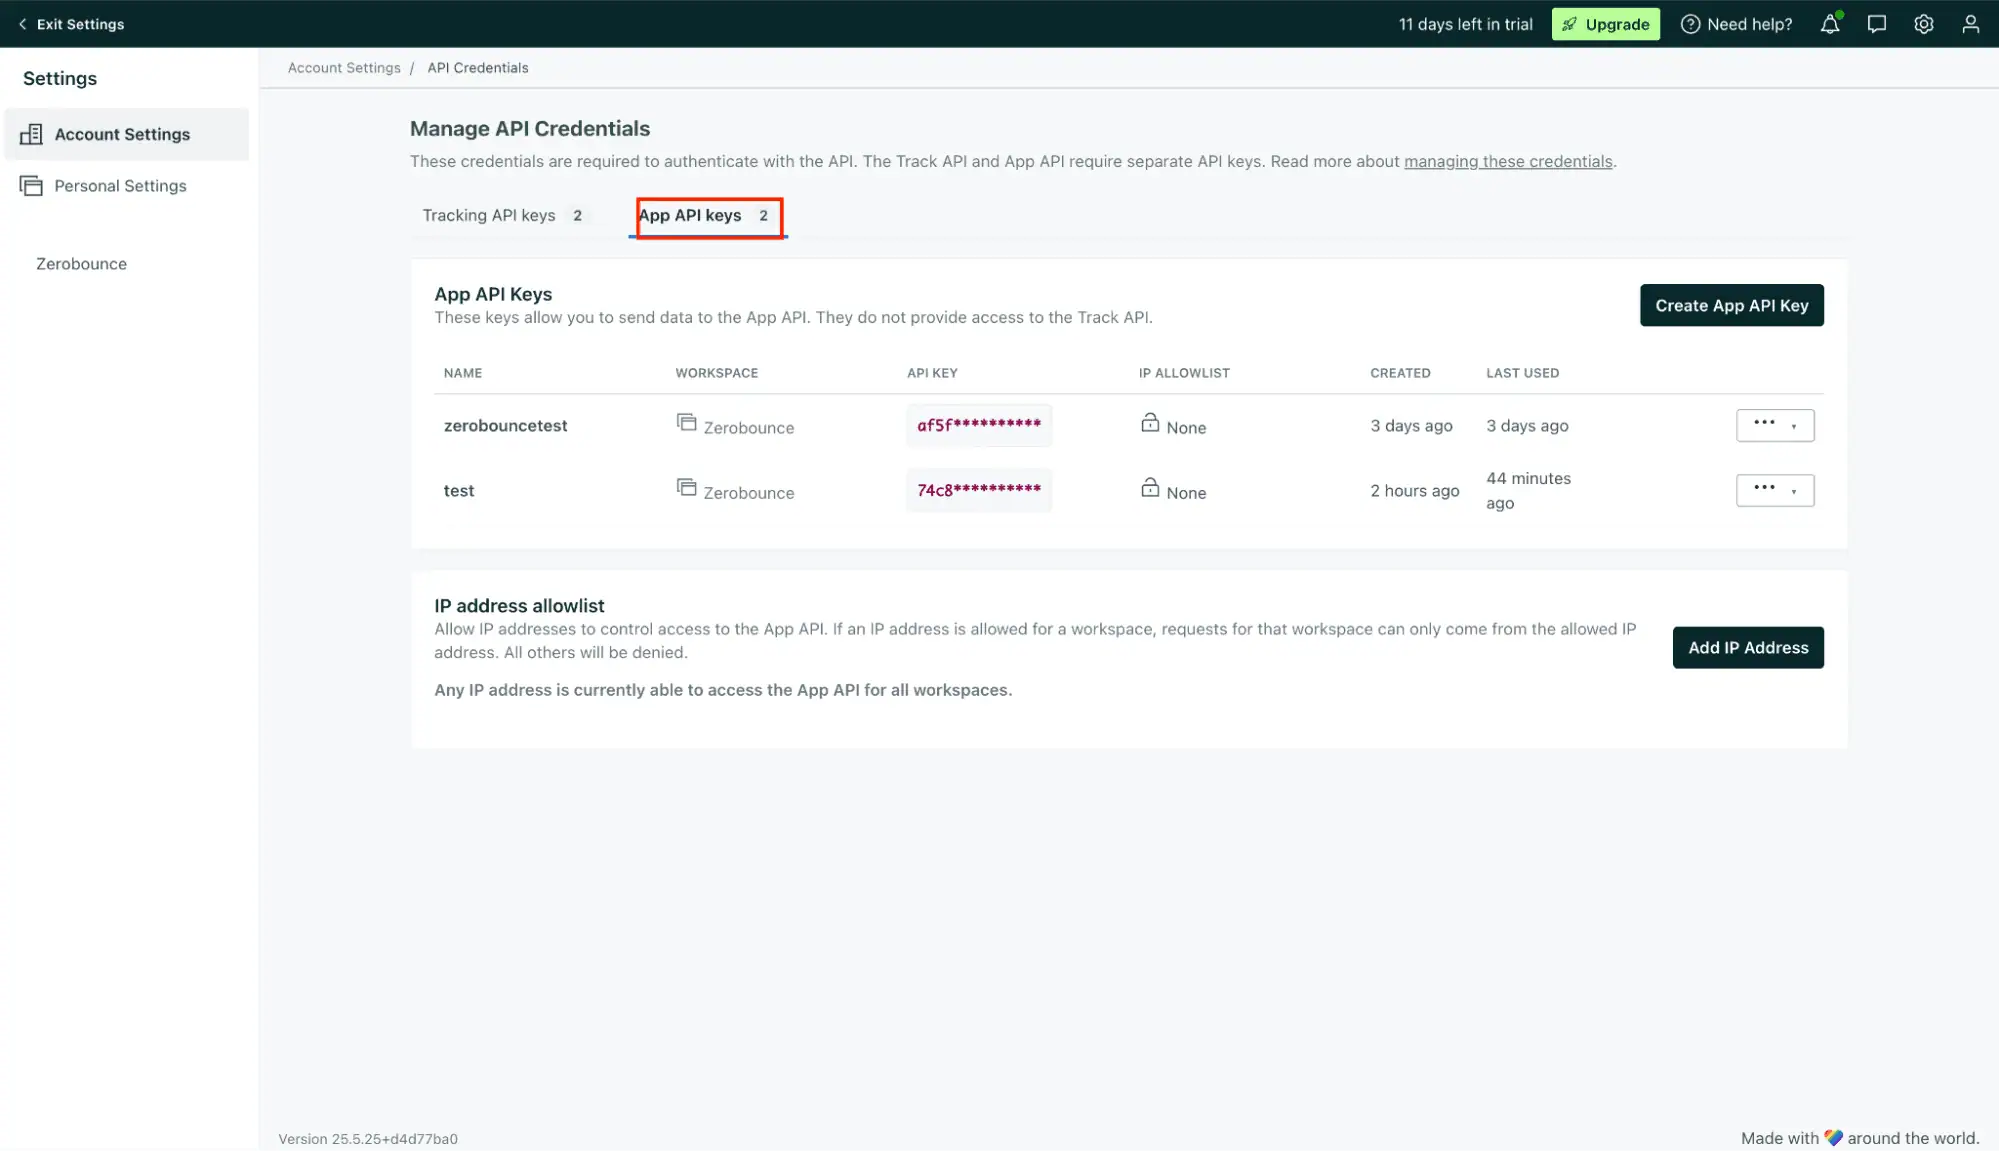Open the managing these credentials link
The width and height of the screenshot is (1999, 1151).
coord(1508,161)
